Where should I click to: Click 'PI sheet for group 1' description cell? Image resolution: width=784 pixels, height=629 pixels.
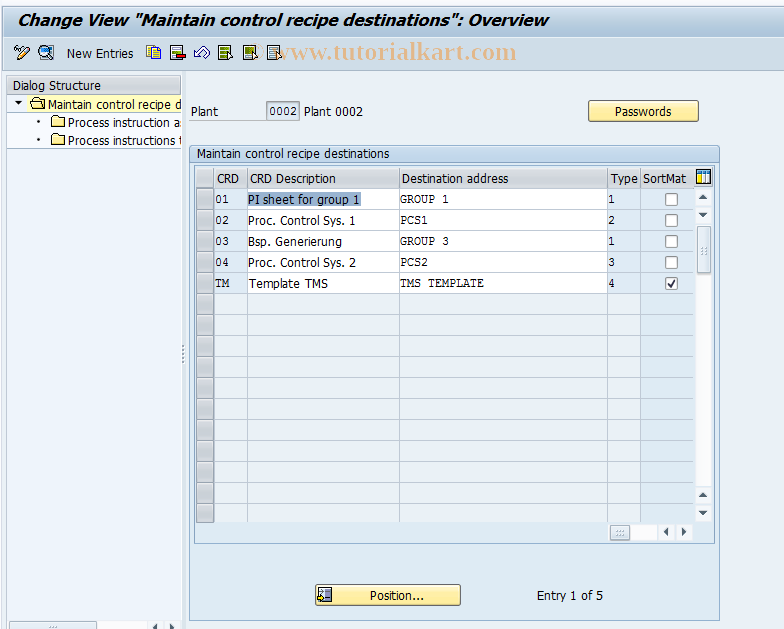323,200
